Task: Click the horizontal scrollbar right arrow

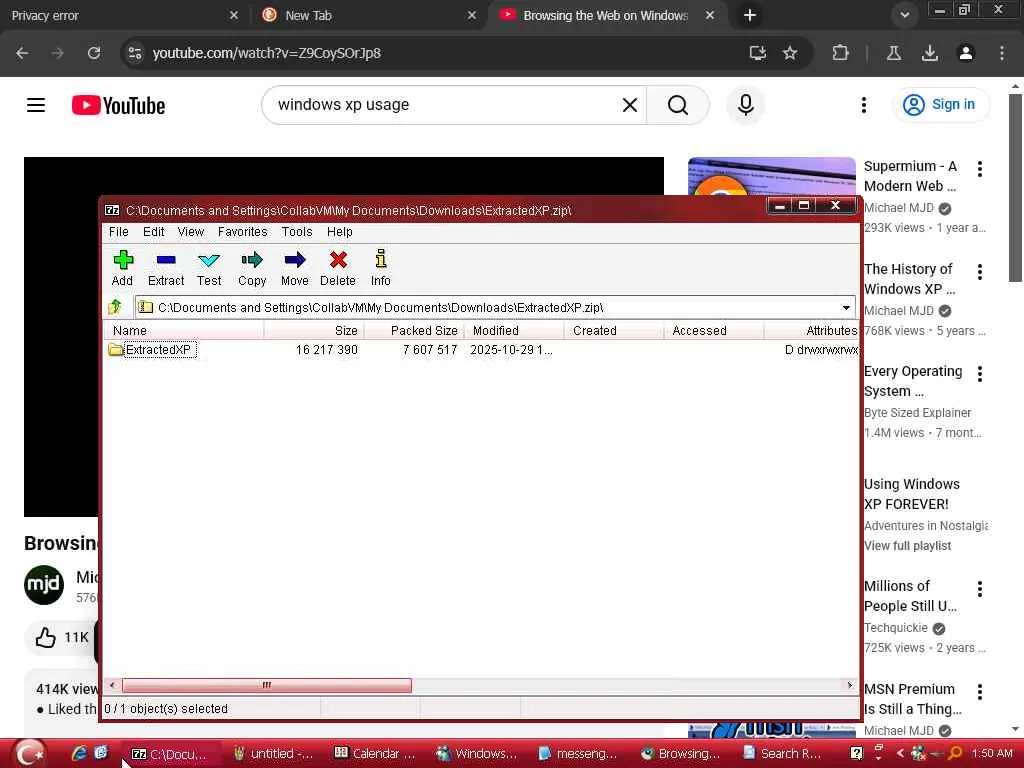Action: [x=850, y=685]
